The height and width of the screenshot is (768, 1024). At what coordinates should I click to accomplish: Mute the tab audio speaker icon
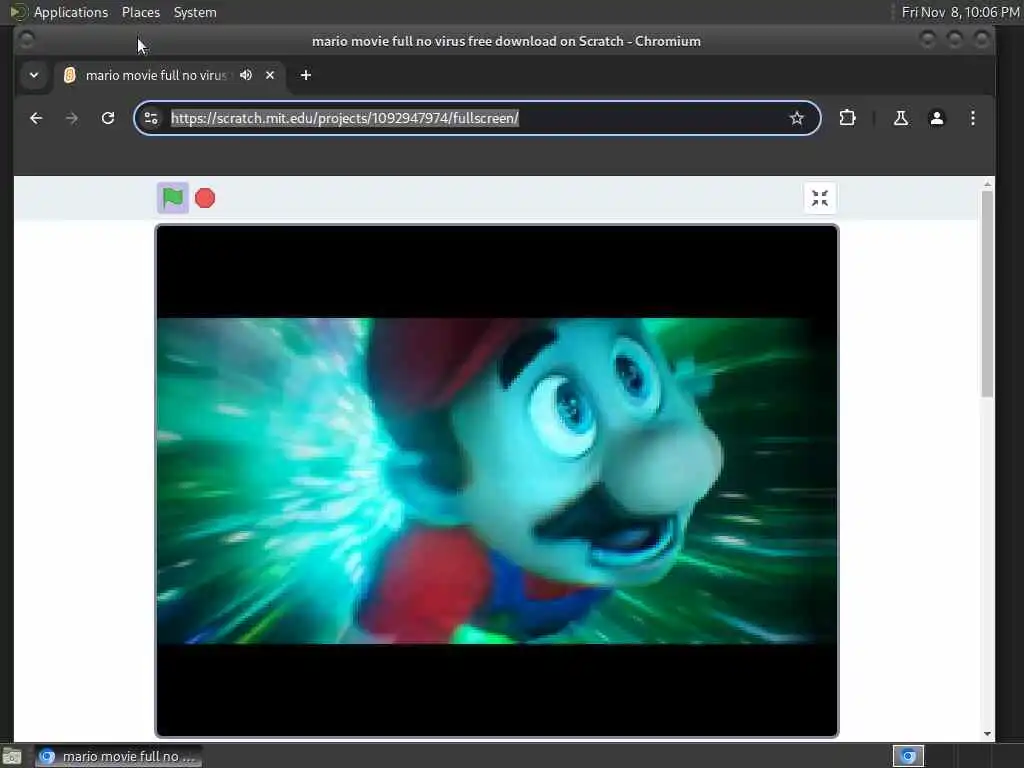click(x=246, y=75)
